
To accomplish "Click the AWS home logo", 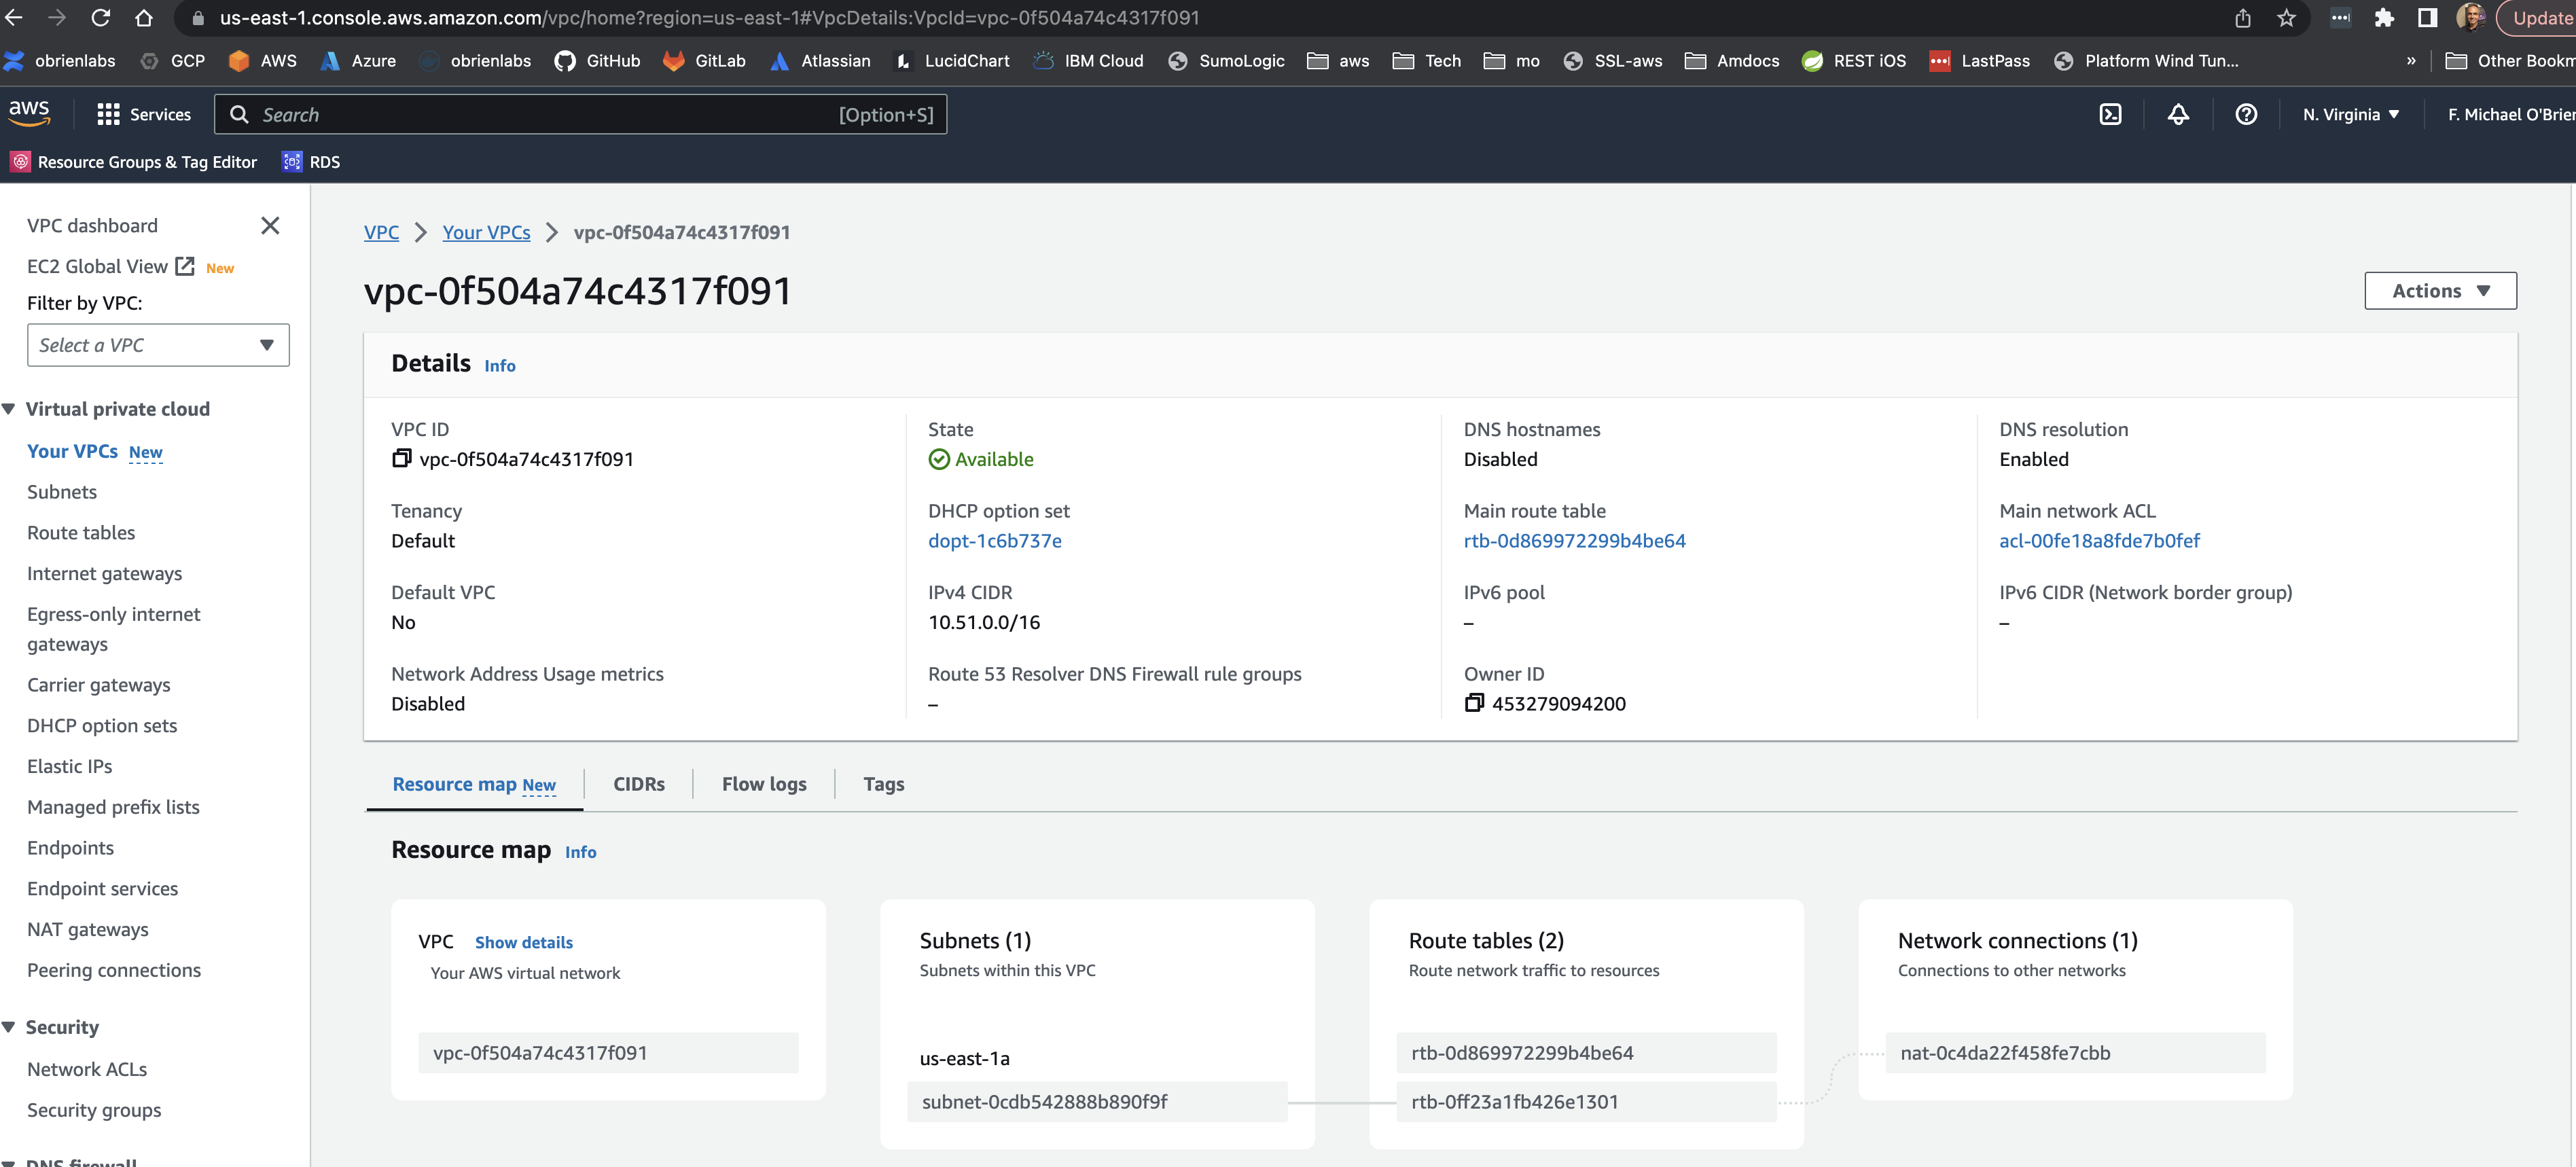I will coord(29,113).
